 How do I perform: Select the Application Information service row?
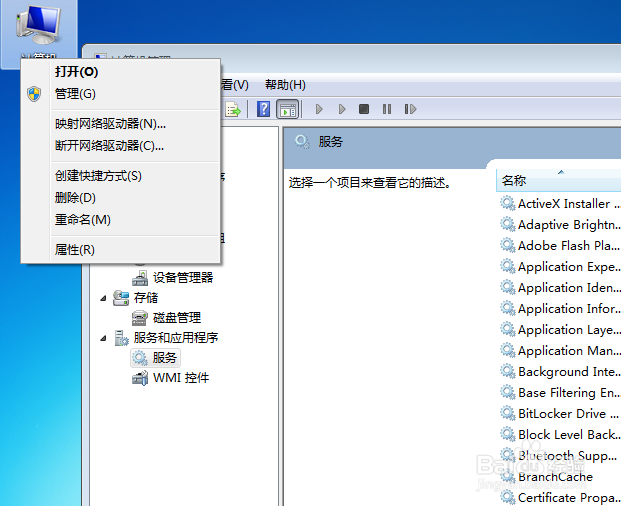(x=560, y=308)
